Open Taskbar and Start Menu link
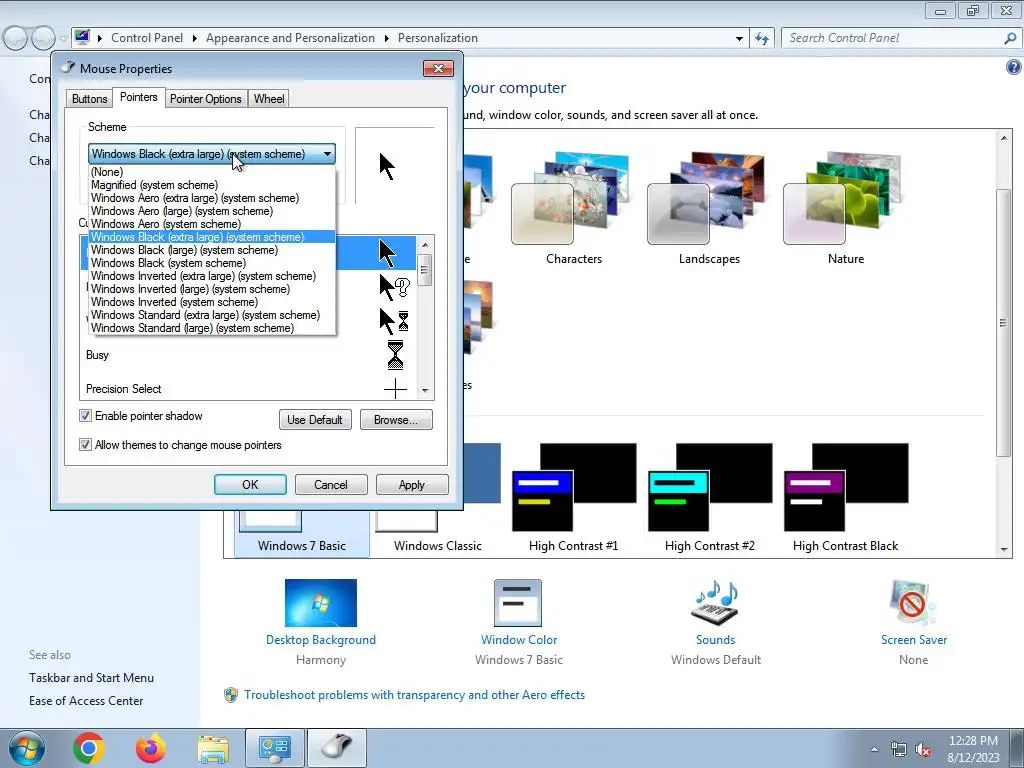 point(91,678)
